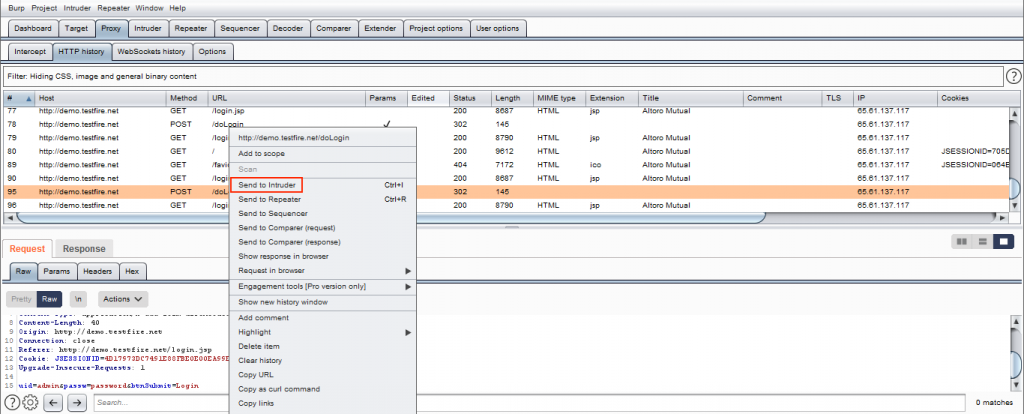Click the history filter bar
1024x414 pixels.
(x=502, y=76)
